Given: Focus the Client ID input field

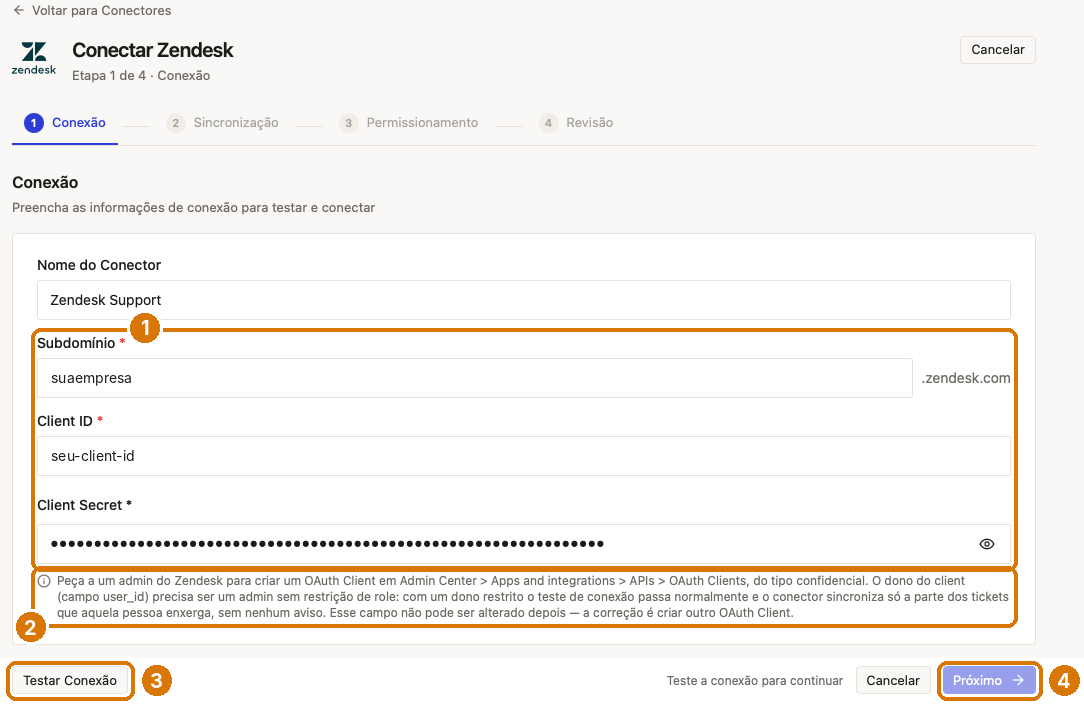Looking at the screenshot, I should (523, 456).
